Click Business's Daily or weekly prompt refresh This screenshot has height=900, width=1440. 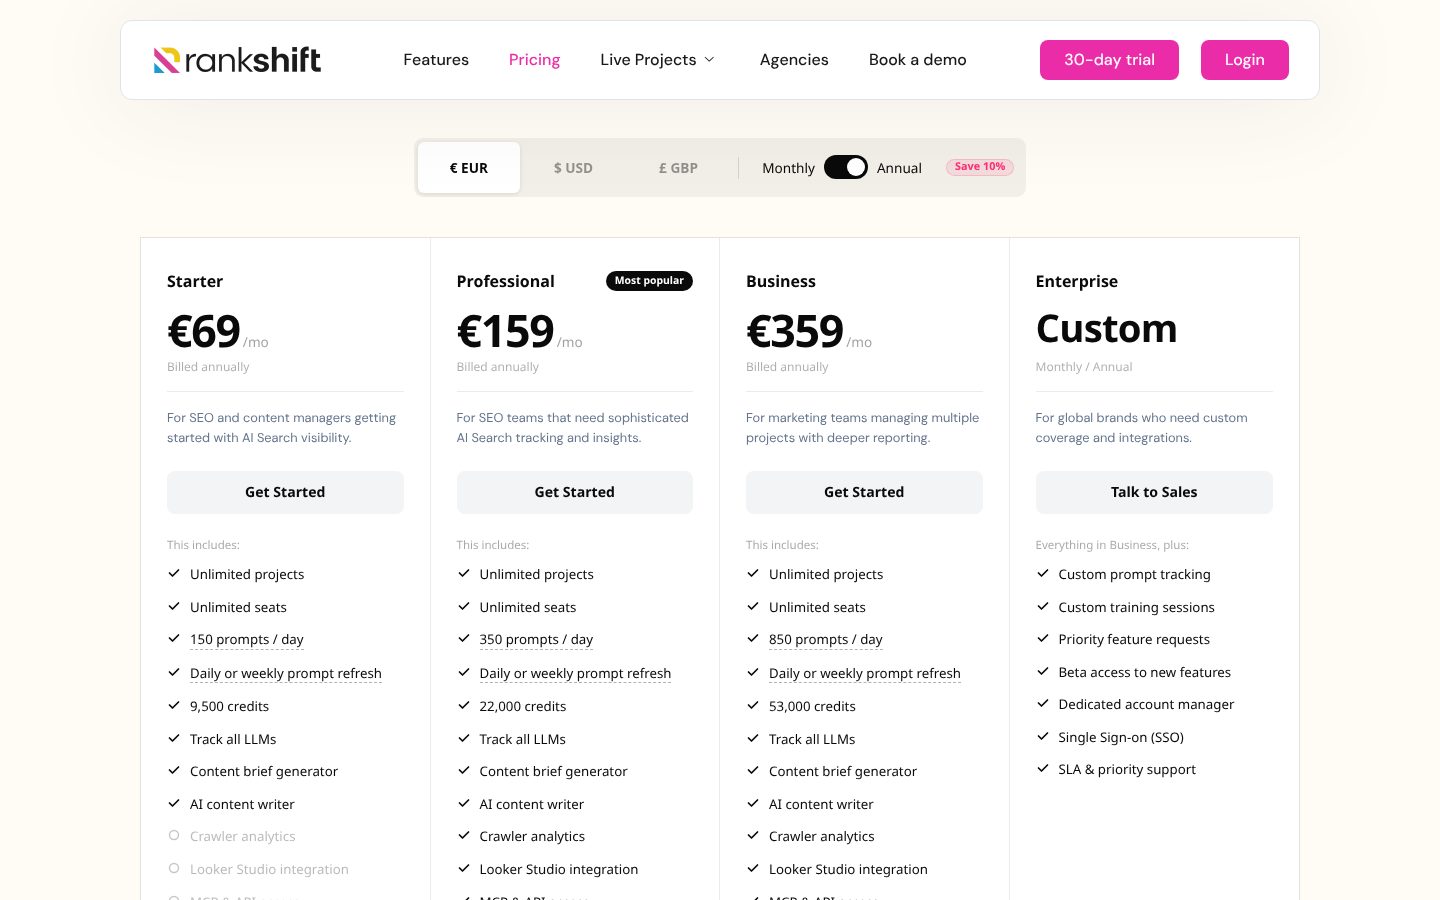(865, 673)
